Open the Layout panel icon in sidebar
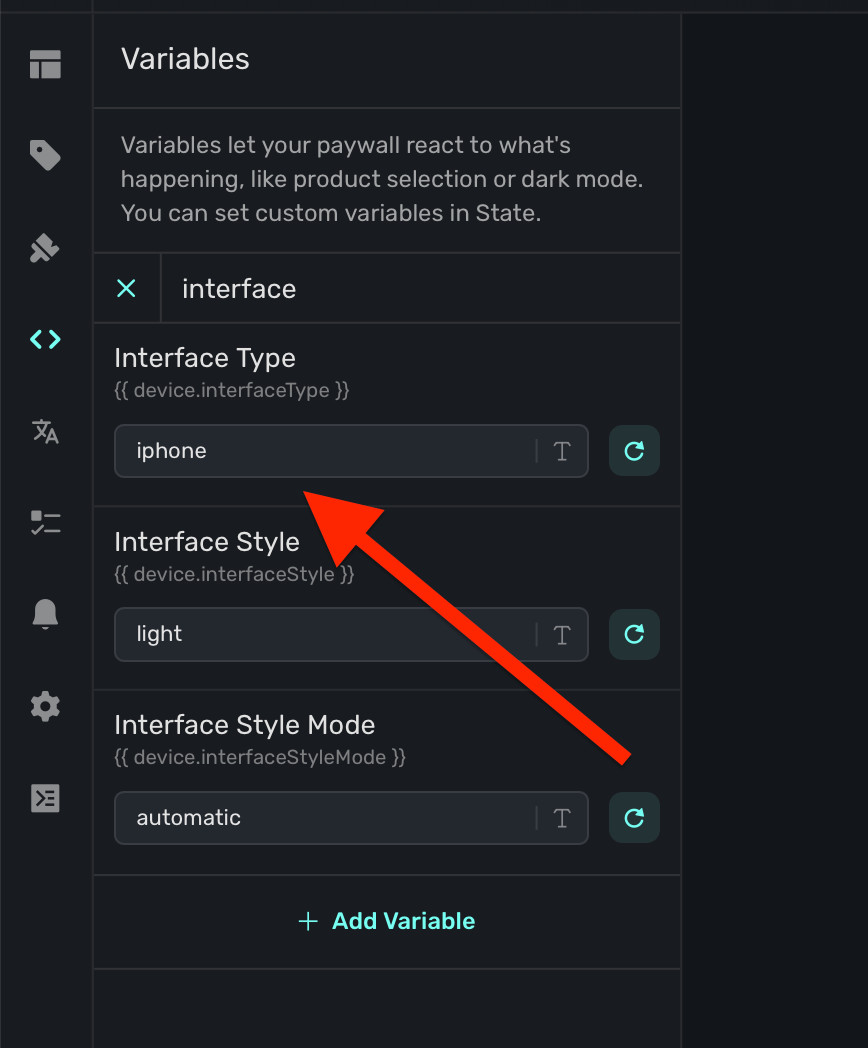 coord(45,65)
